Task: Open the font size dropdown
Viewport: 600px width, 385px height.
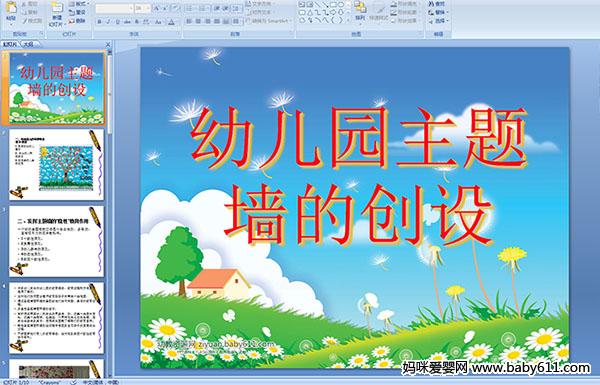Action: pos(148,8)
